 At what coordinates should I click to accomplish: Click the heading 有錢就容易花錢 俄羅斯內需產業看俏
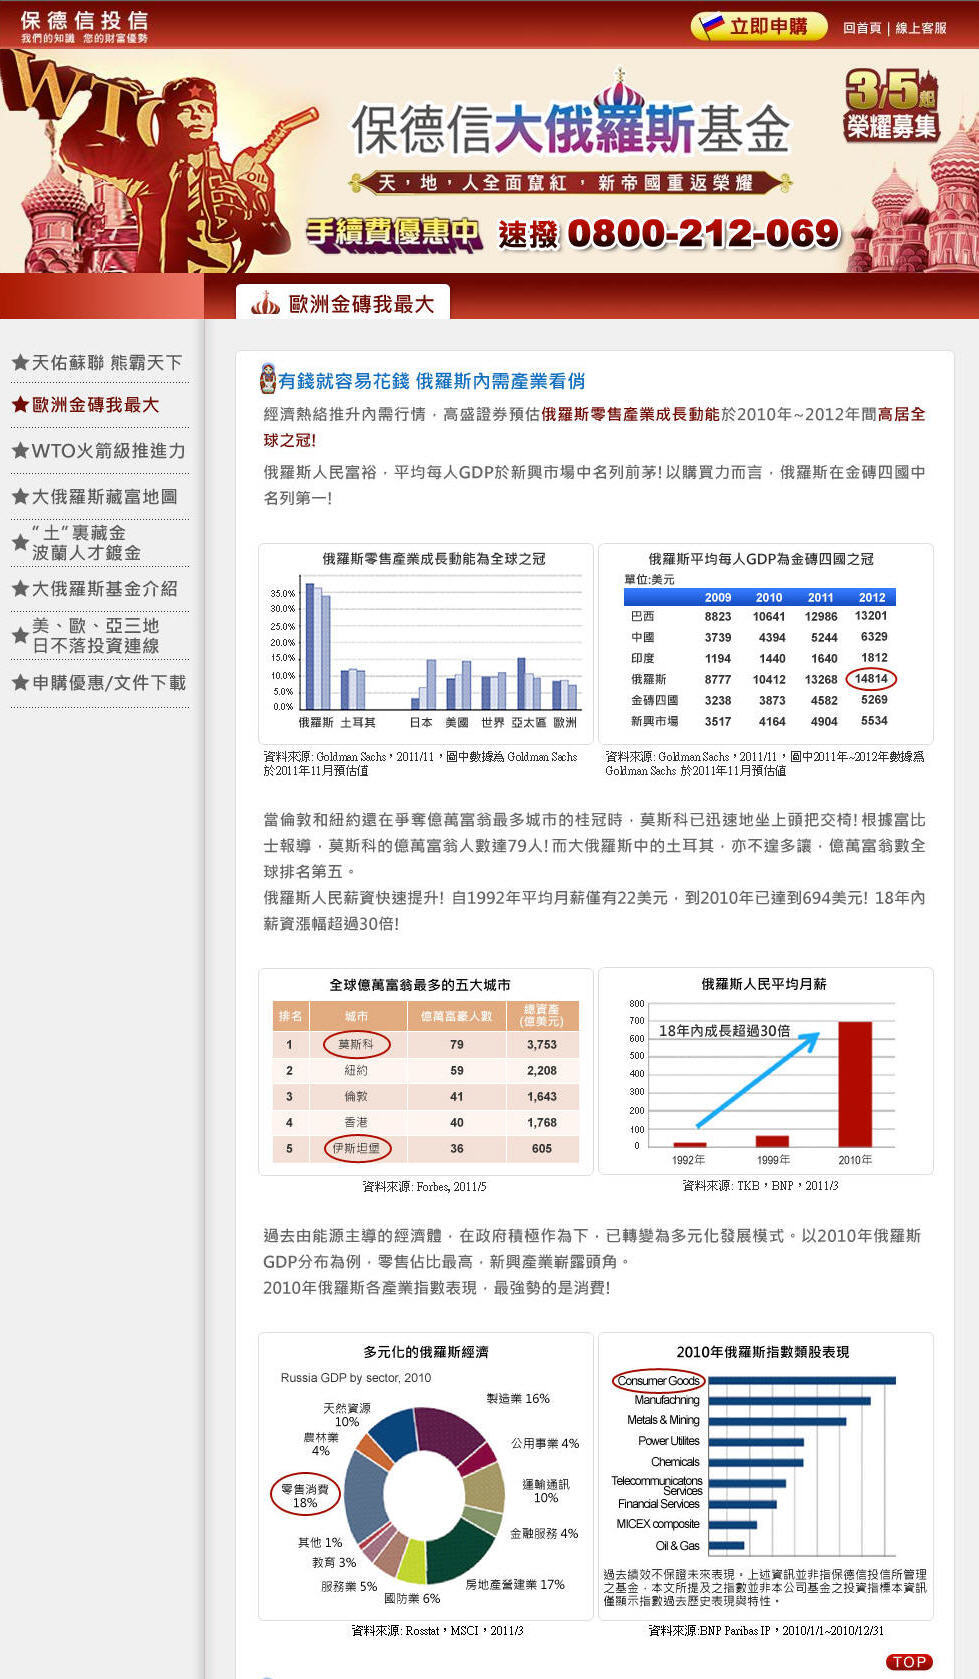[431, 381]
